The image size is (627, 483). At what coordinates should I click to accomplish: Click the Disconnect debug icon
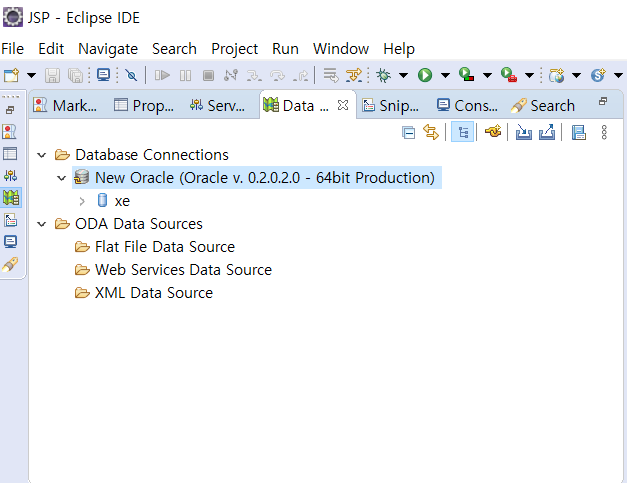(x=231, y=75)
